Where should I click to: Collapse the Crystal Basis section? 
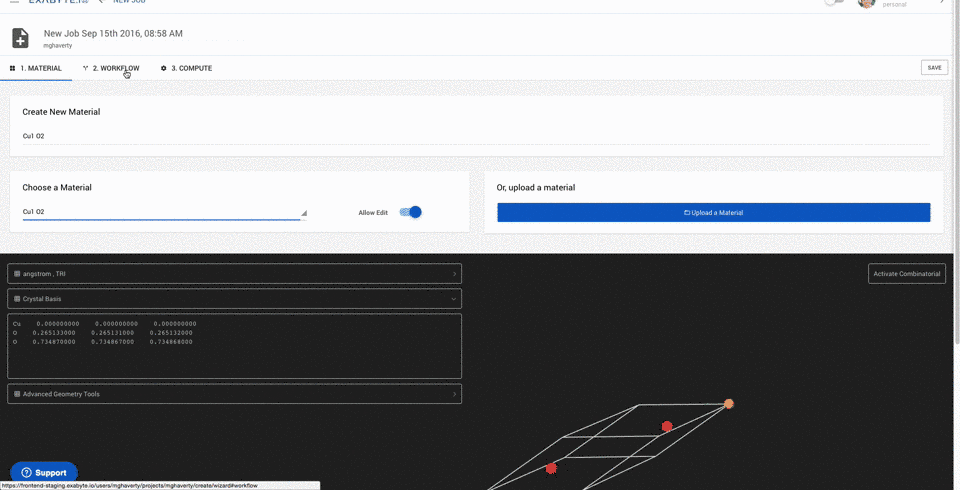(453, 299)
